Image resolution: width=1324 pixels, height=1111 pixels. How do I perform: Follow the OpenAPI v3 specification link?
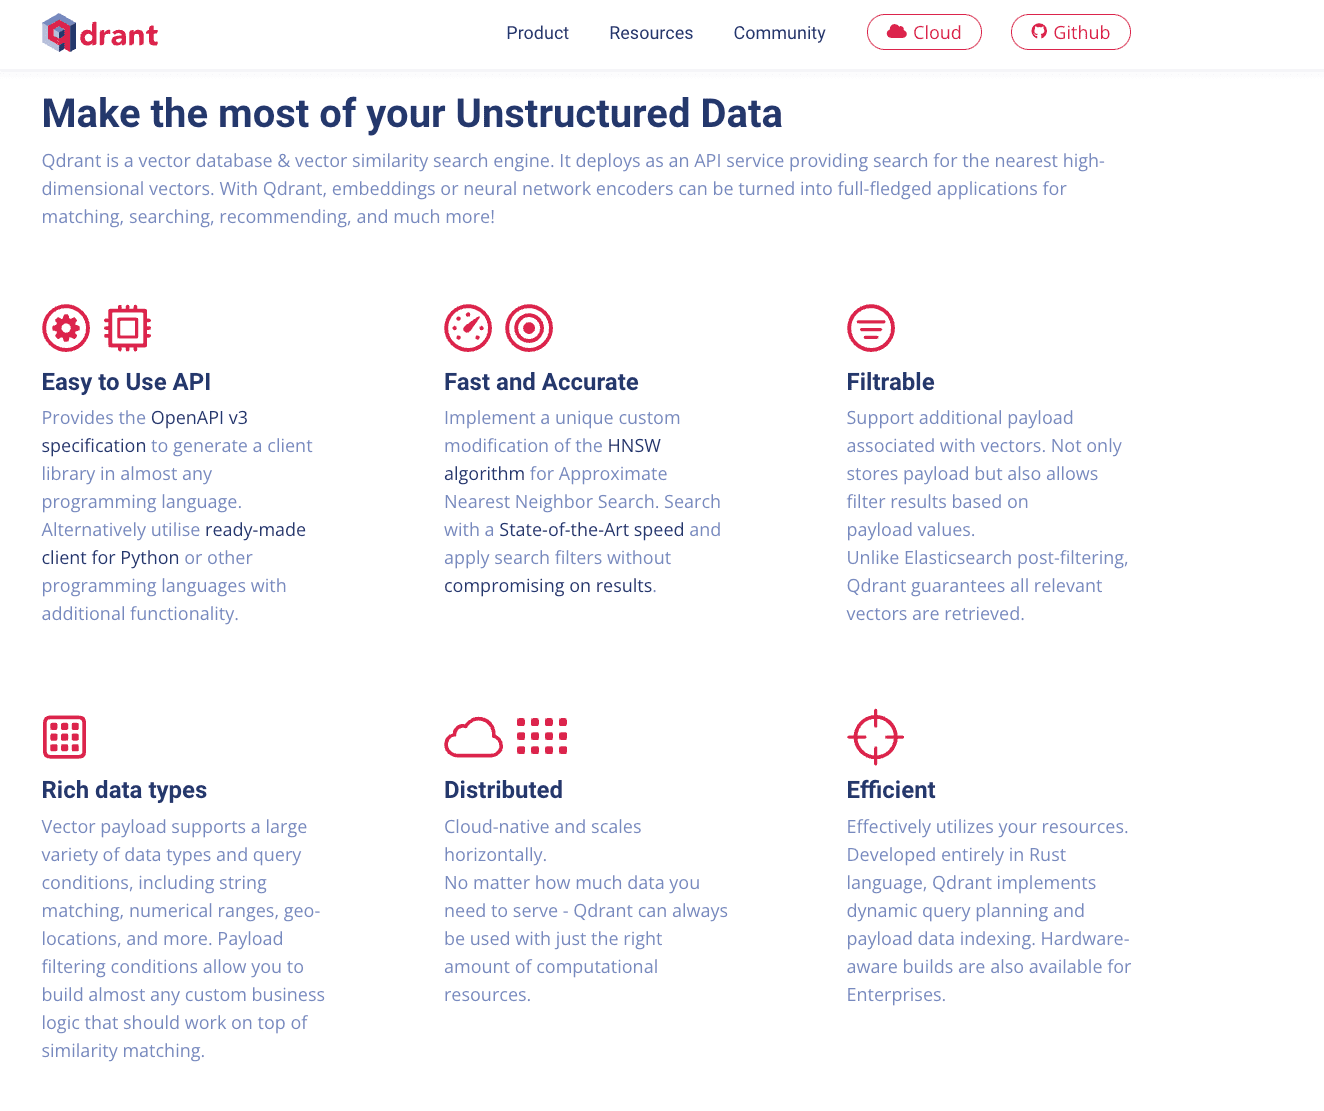click(199, 418)
